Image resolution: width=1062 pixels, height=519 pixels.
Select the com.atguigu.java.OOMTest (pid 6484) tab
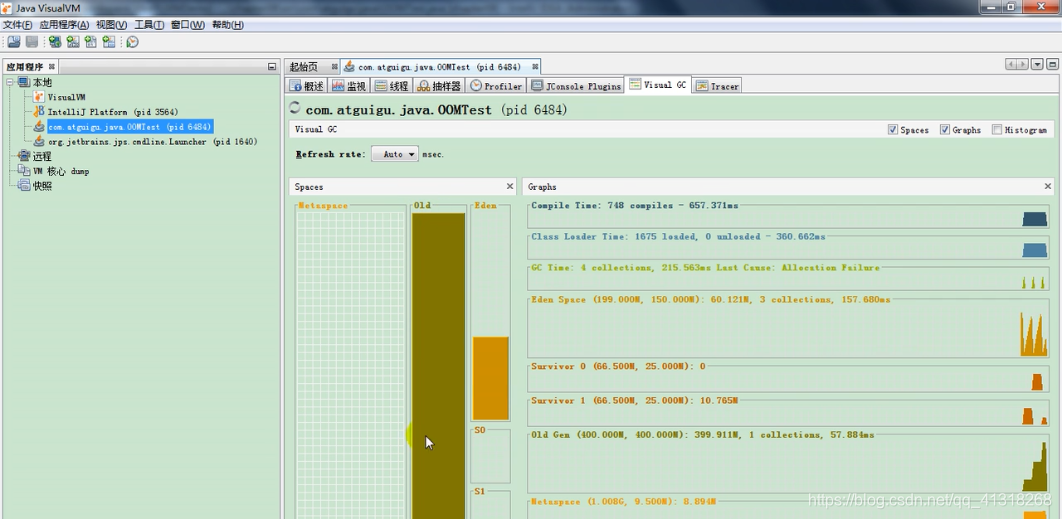[440, 66]
